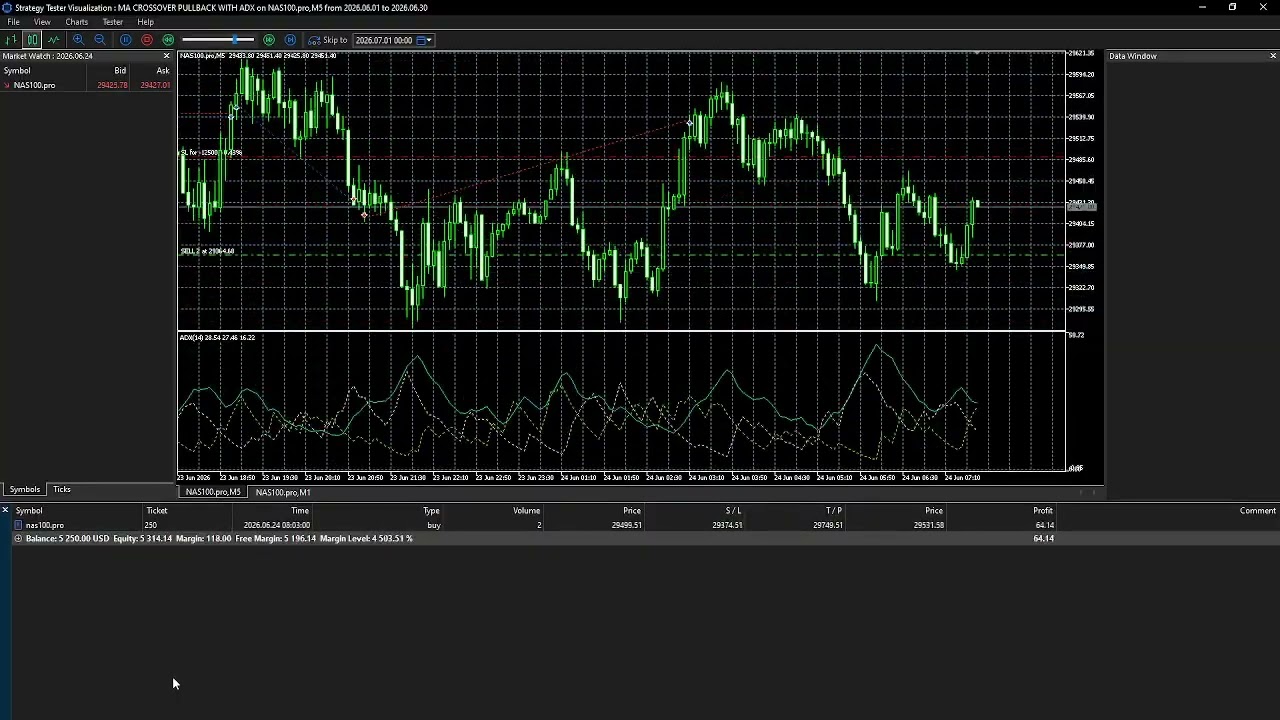
Task: Expand the Balance summary row
Action: pyautogui.click(x=18, y=539)
